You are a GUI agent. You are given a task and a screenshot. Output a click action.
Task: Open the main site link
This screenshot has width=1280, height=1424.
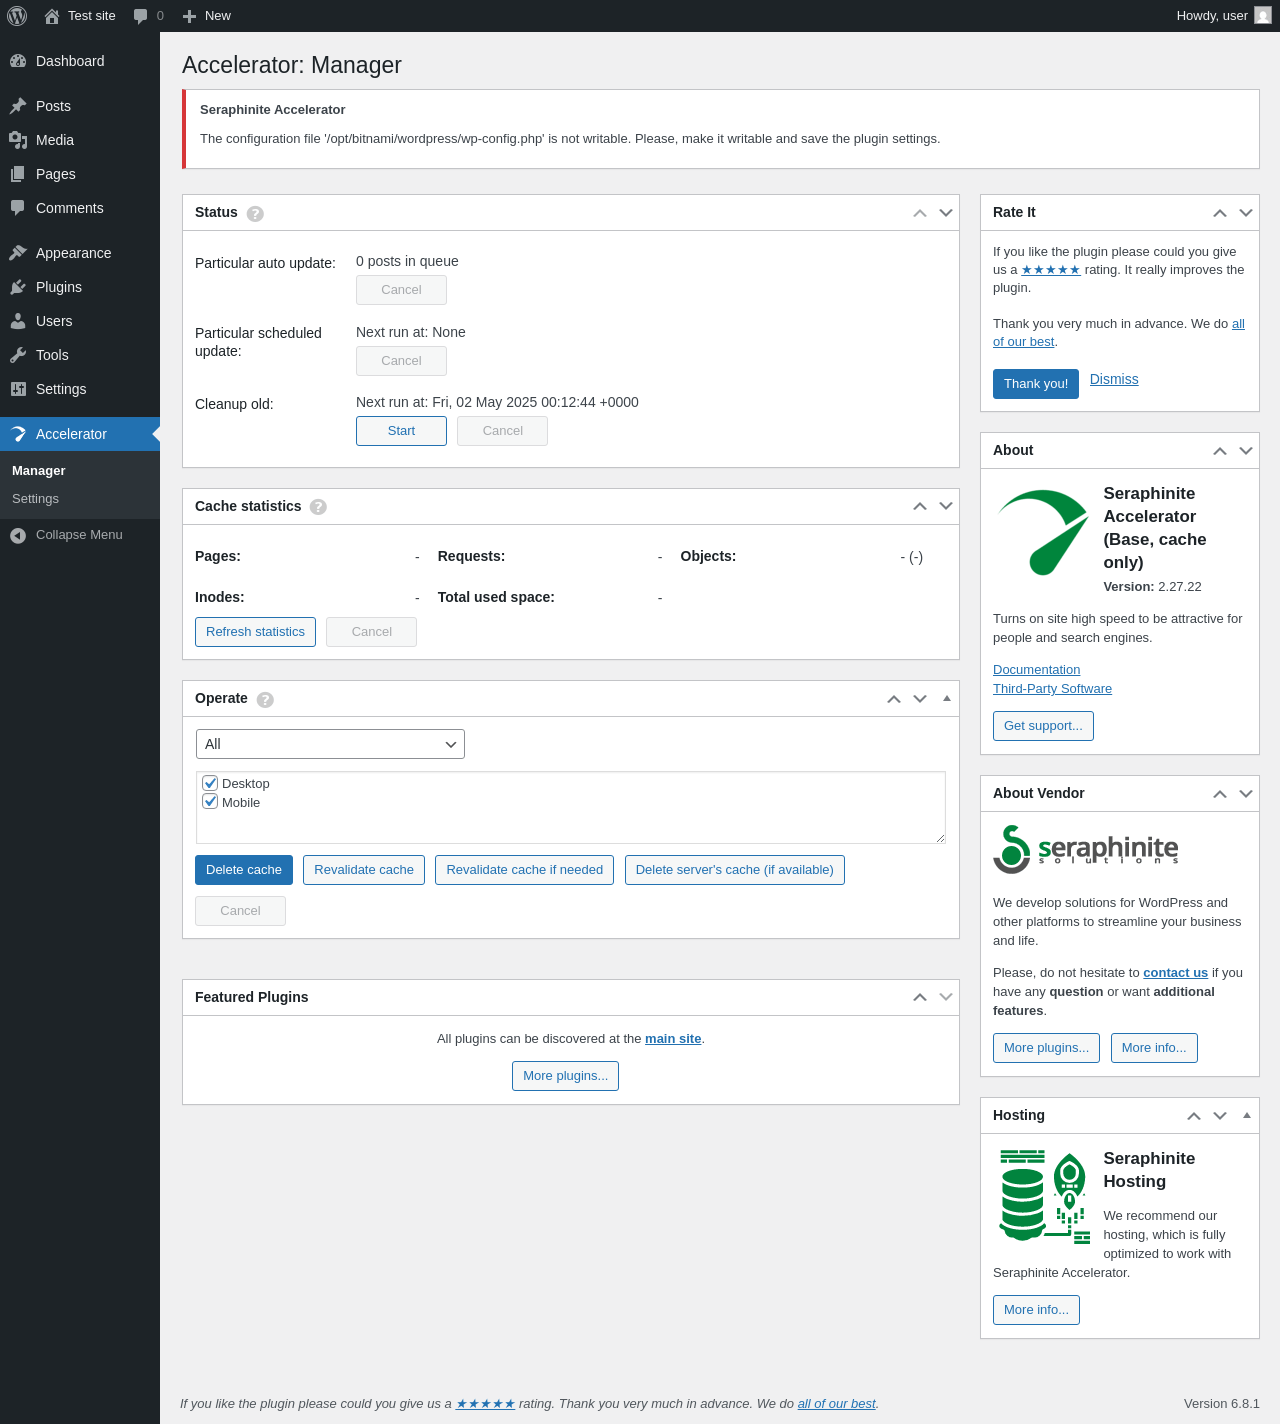(673, 1039)
